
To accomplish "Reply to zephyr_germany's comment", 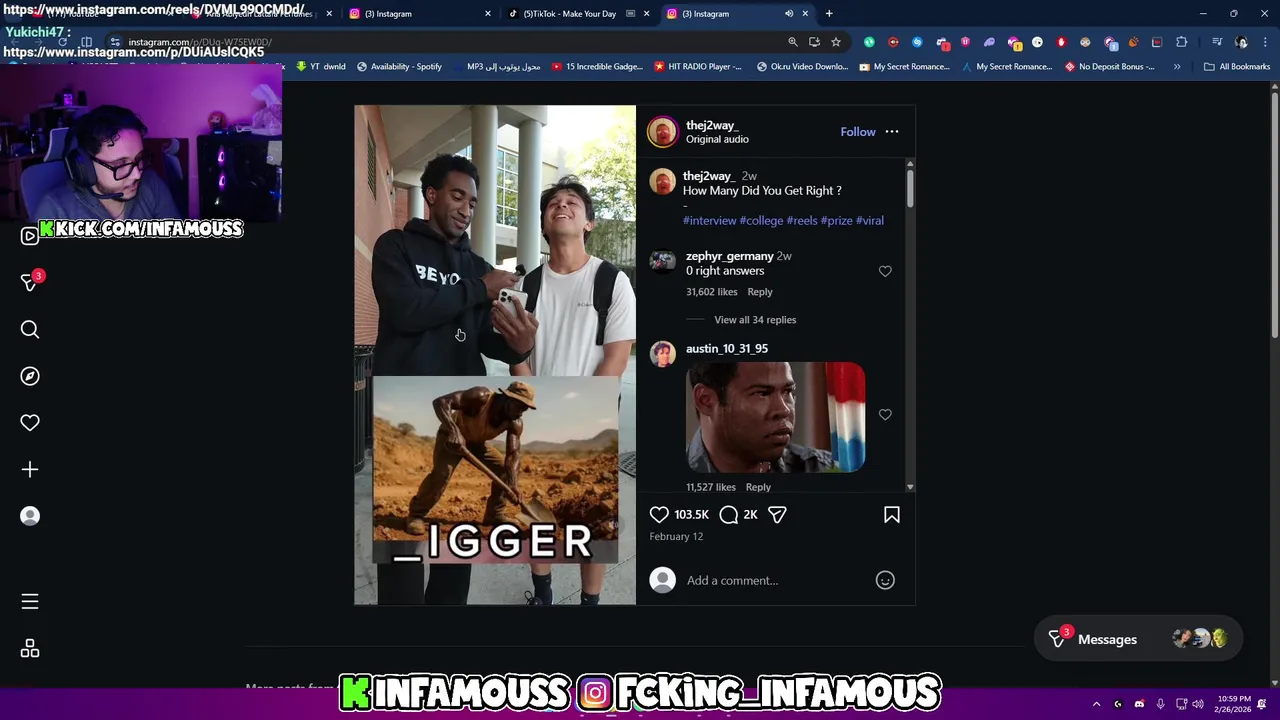I will click(760, 292).
